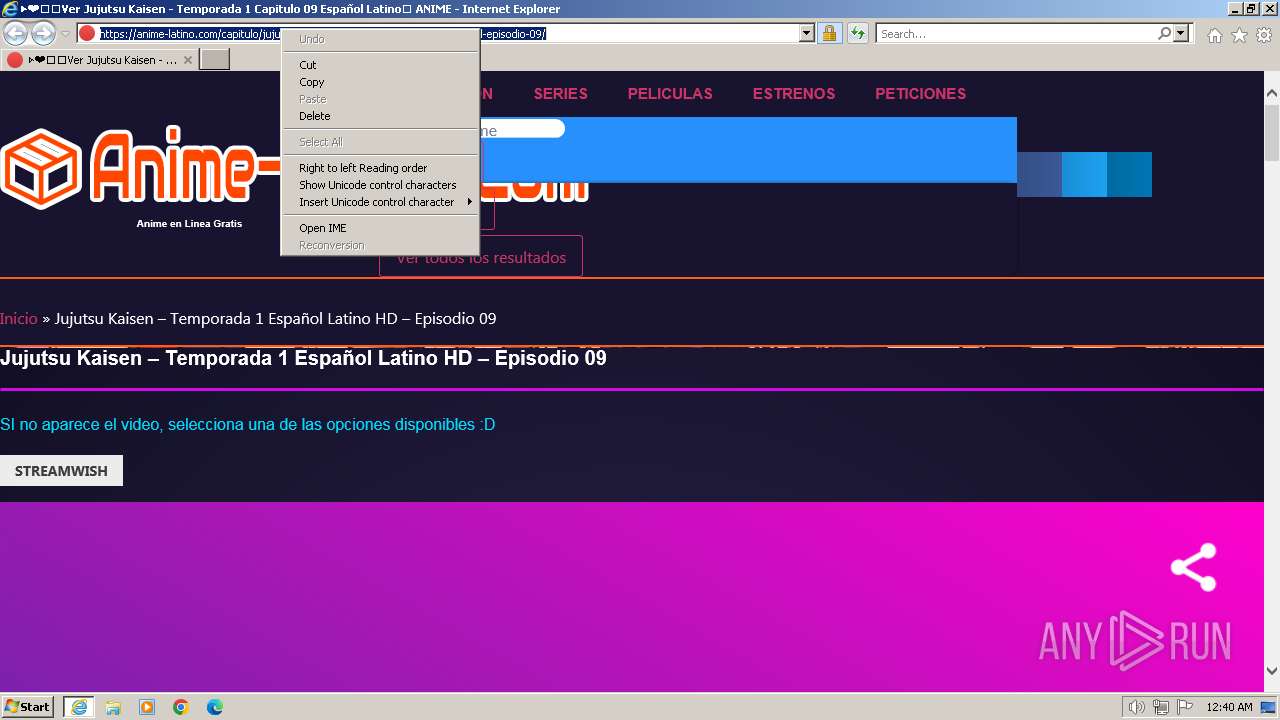Click the Anime-Latino box logo
The height and width of the screenshot is (720, 1280).
click(x=41, y=168)
